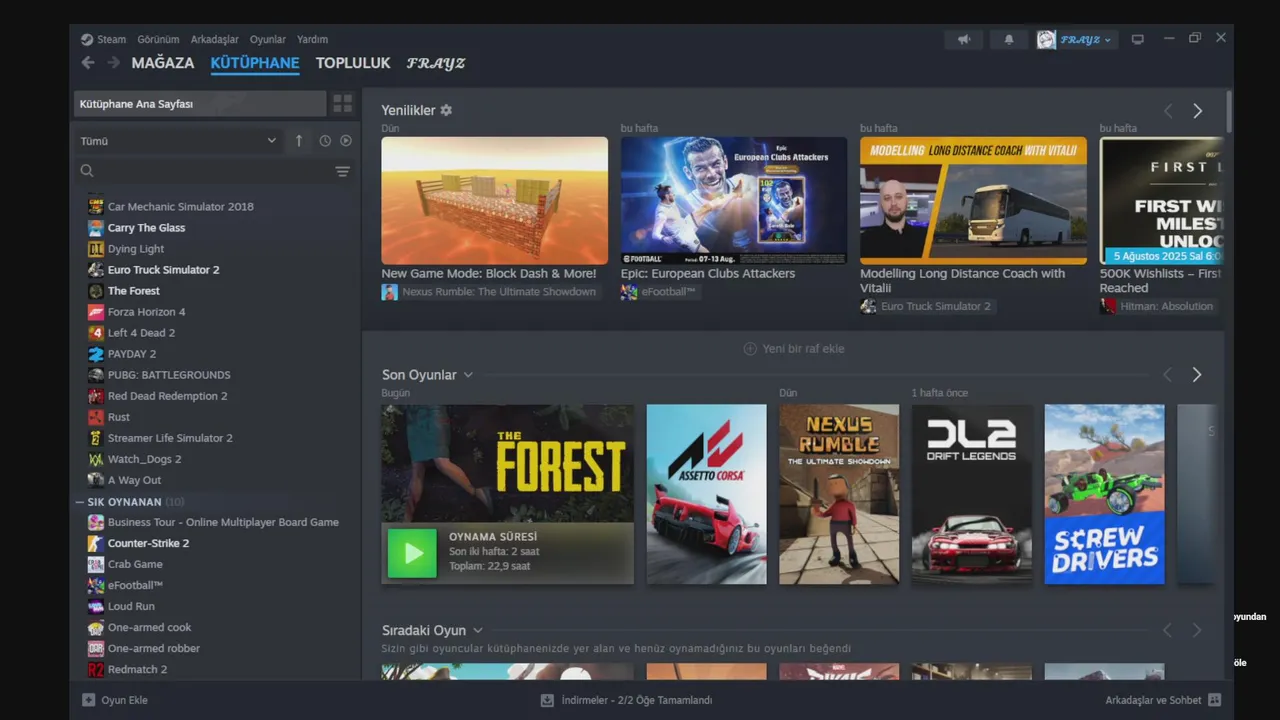Open Modelling Long Distance Coach news
The image size is (1280, 720).
point(973,201)
